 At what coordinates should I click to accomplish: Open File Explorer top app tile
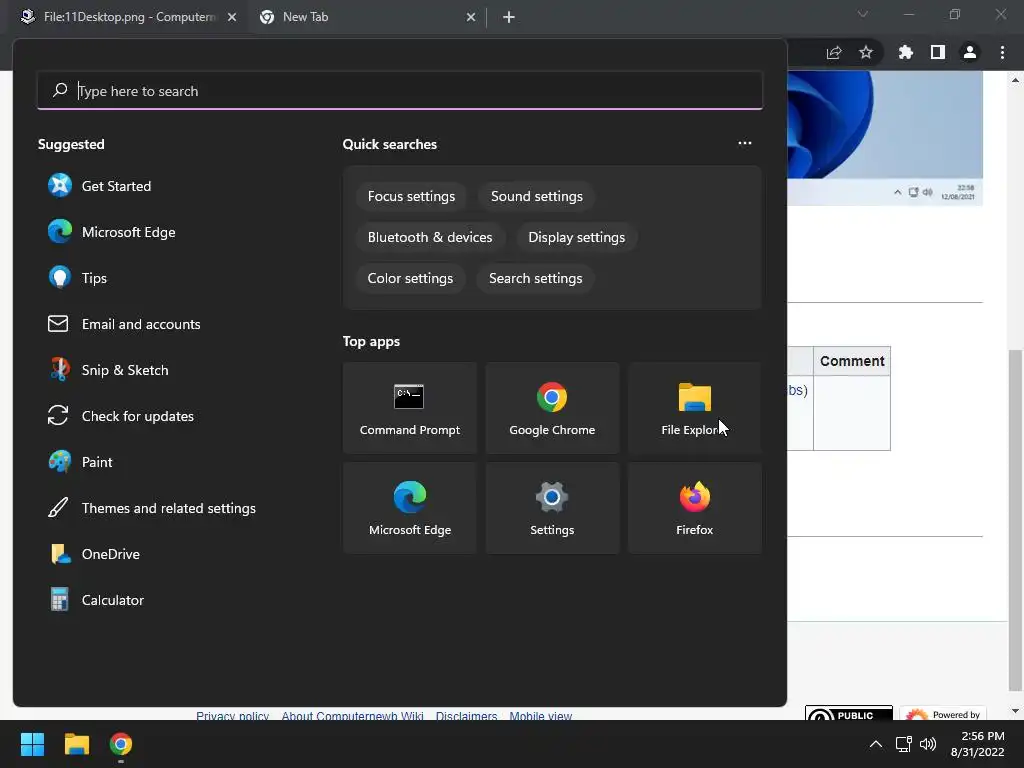(694, 408)
